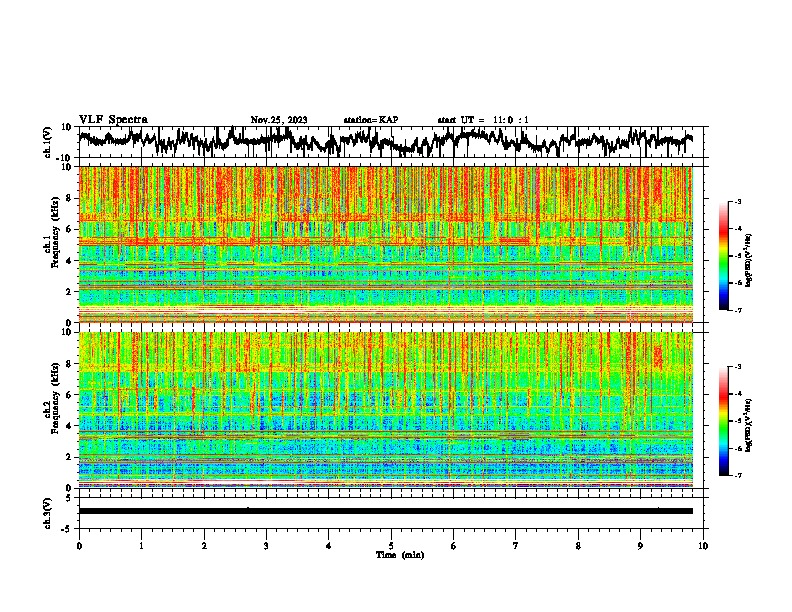The image size is (792, 612).
Task: Click the "-7" tick on ch.1 color bar
Action: coord(738,310)
